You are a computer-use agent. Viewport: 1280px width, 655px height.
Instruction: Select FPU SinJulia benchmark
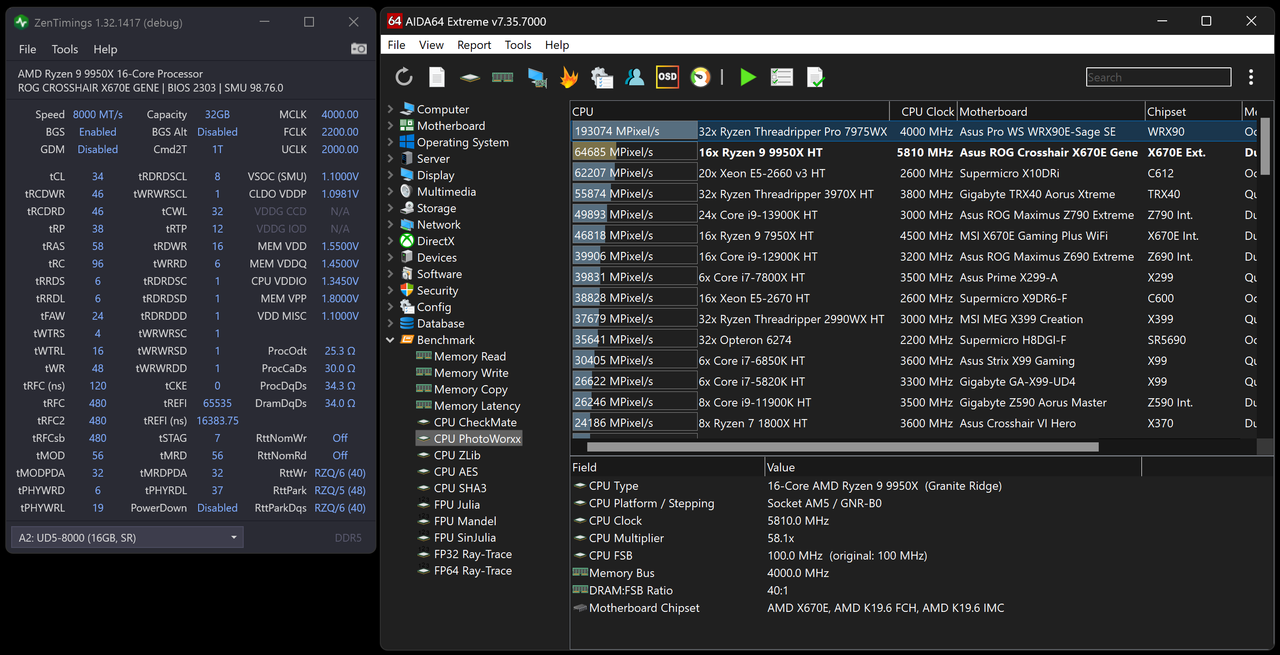click(x=466, y=537)
